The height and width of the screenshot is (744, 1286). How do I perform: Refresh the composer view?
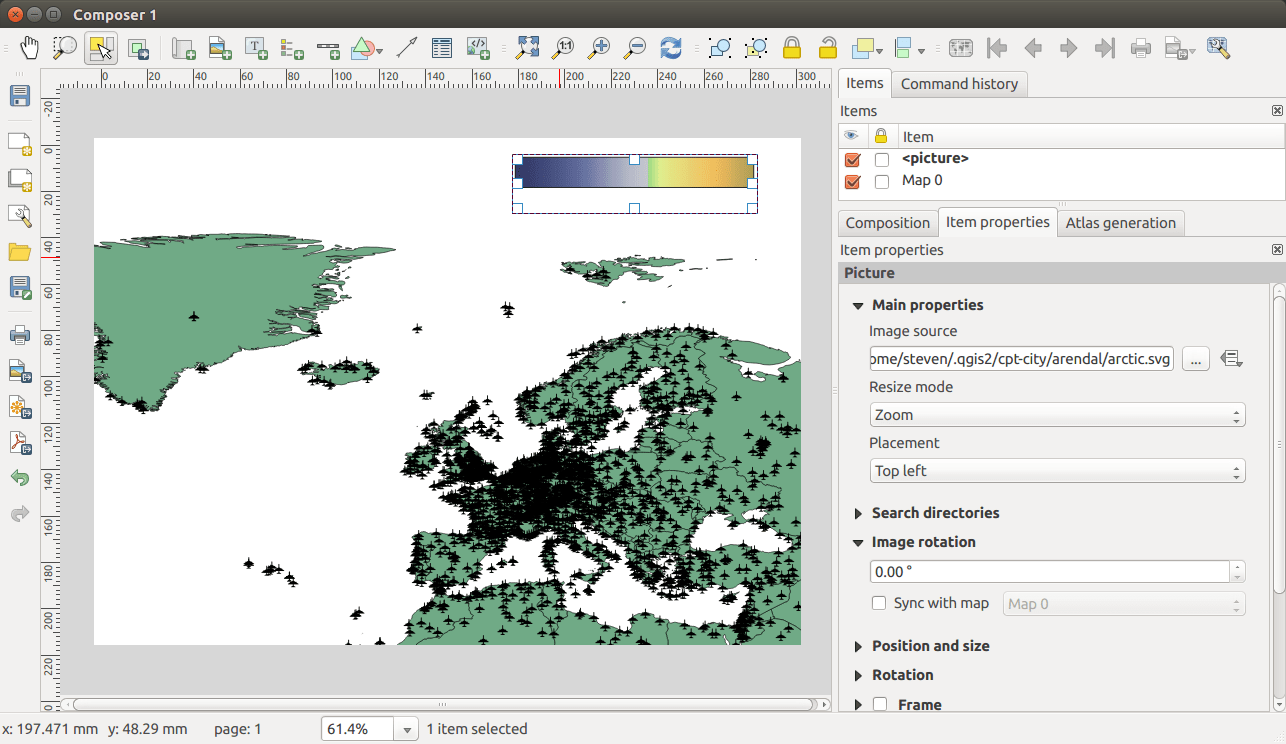pos(670,47)
